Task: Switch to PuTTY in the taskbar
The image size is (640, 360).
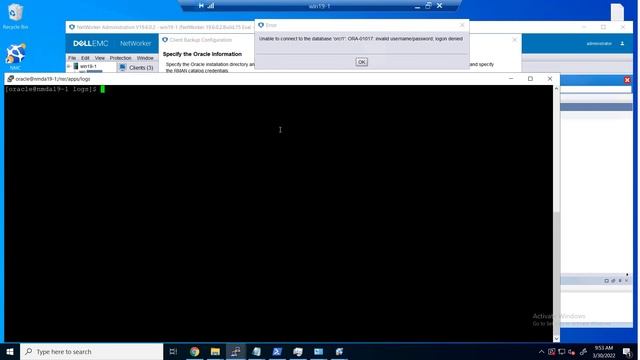Action: (236, 351)
